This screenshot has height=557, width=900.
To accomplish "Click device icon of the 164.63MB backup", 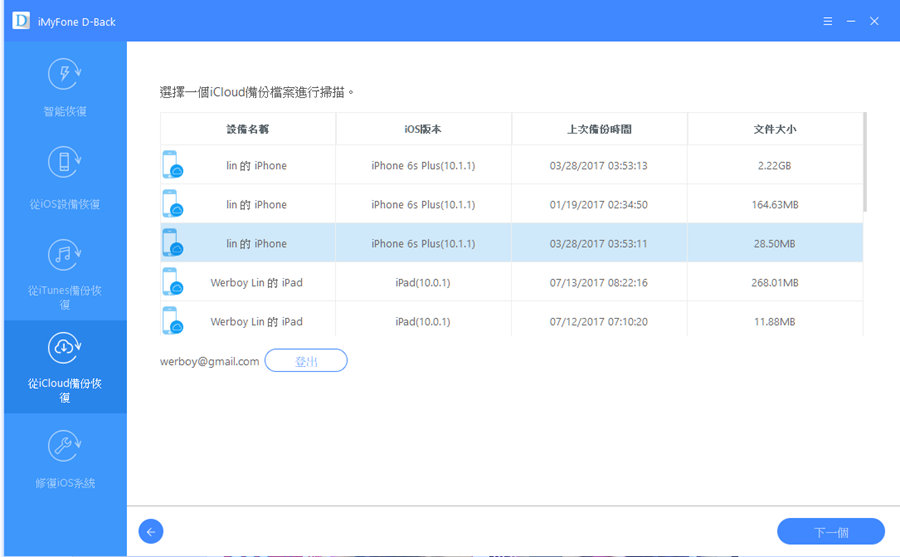I will click(x=172, y=204).
